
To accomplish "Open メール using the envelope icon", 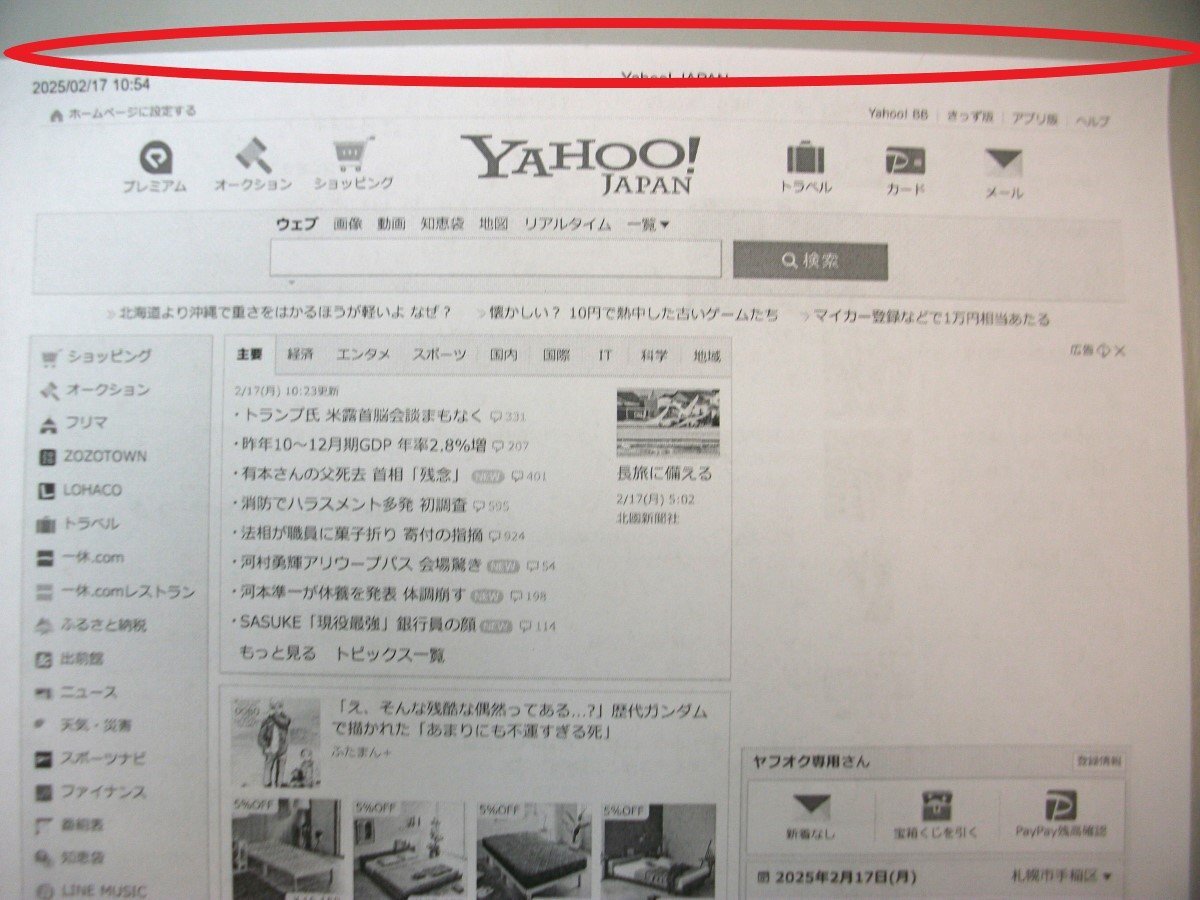I will [1001, 159].
